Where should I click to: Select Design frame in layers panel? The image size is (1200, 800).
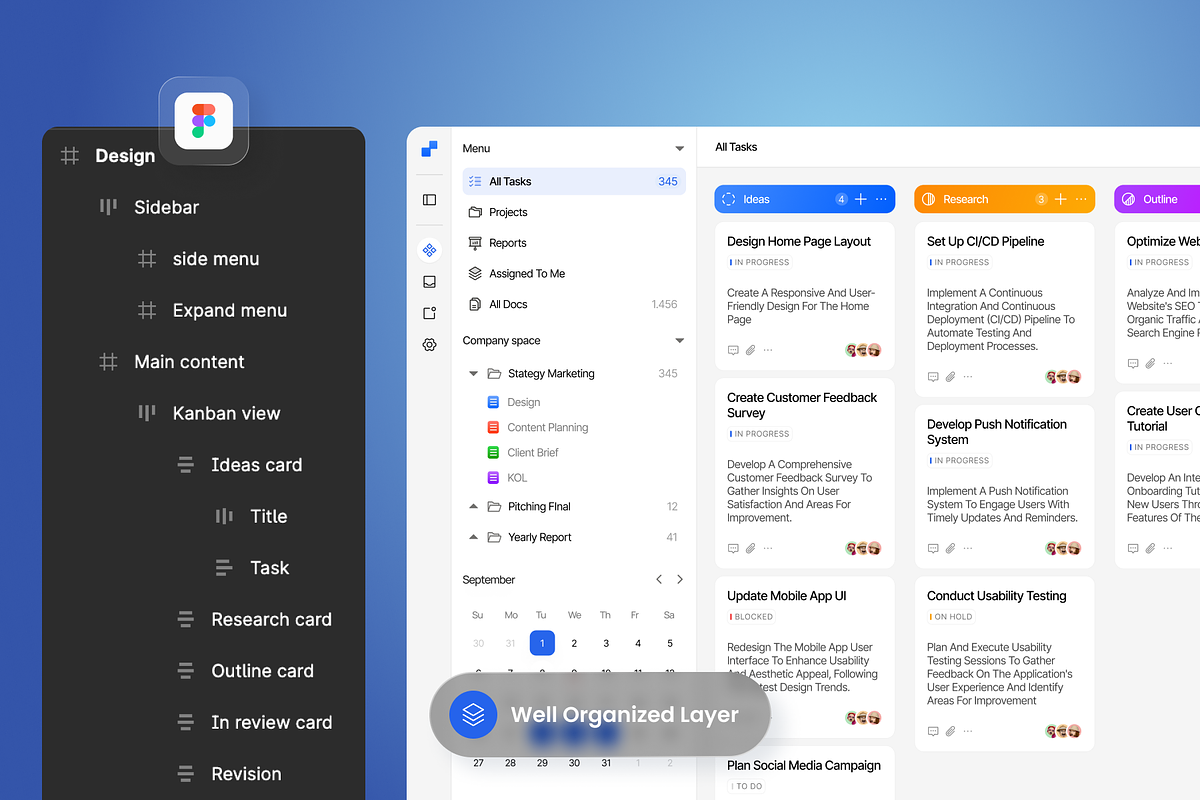[124, 156]
